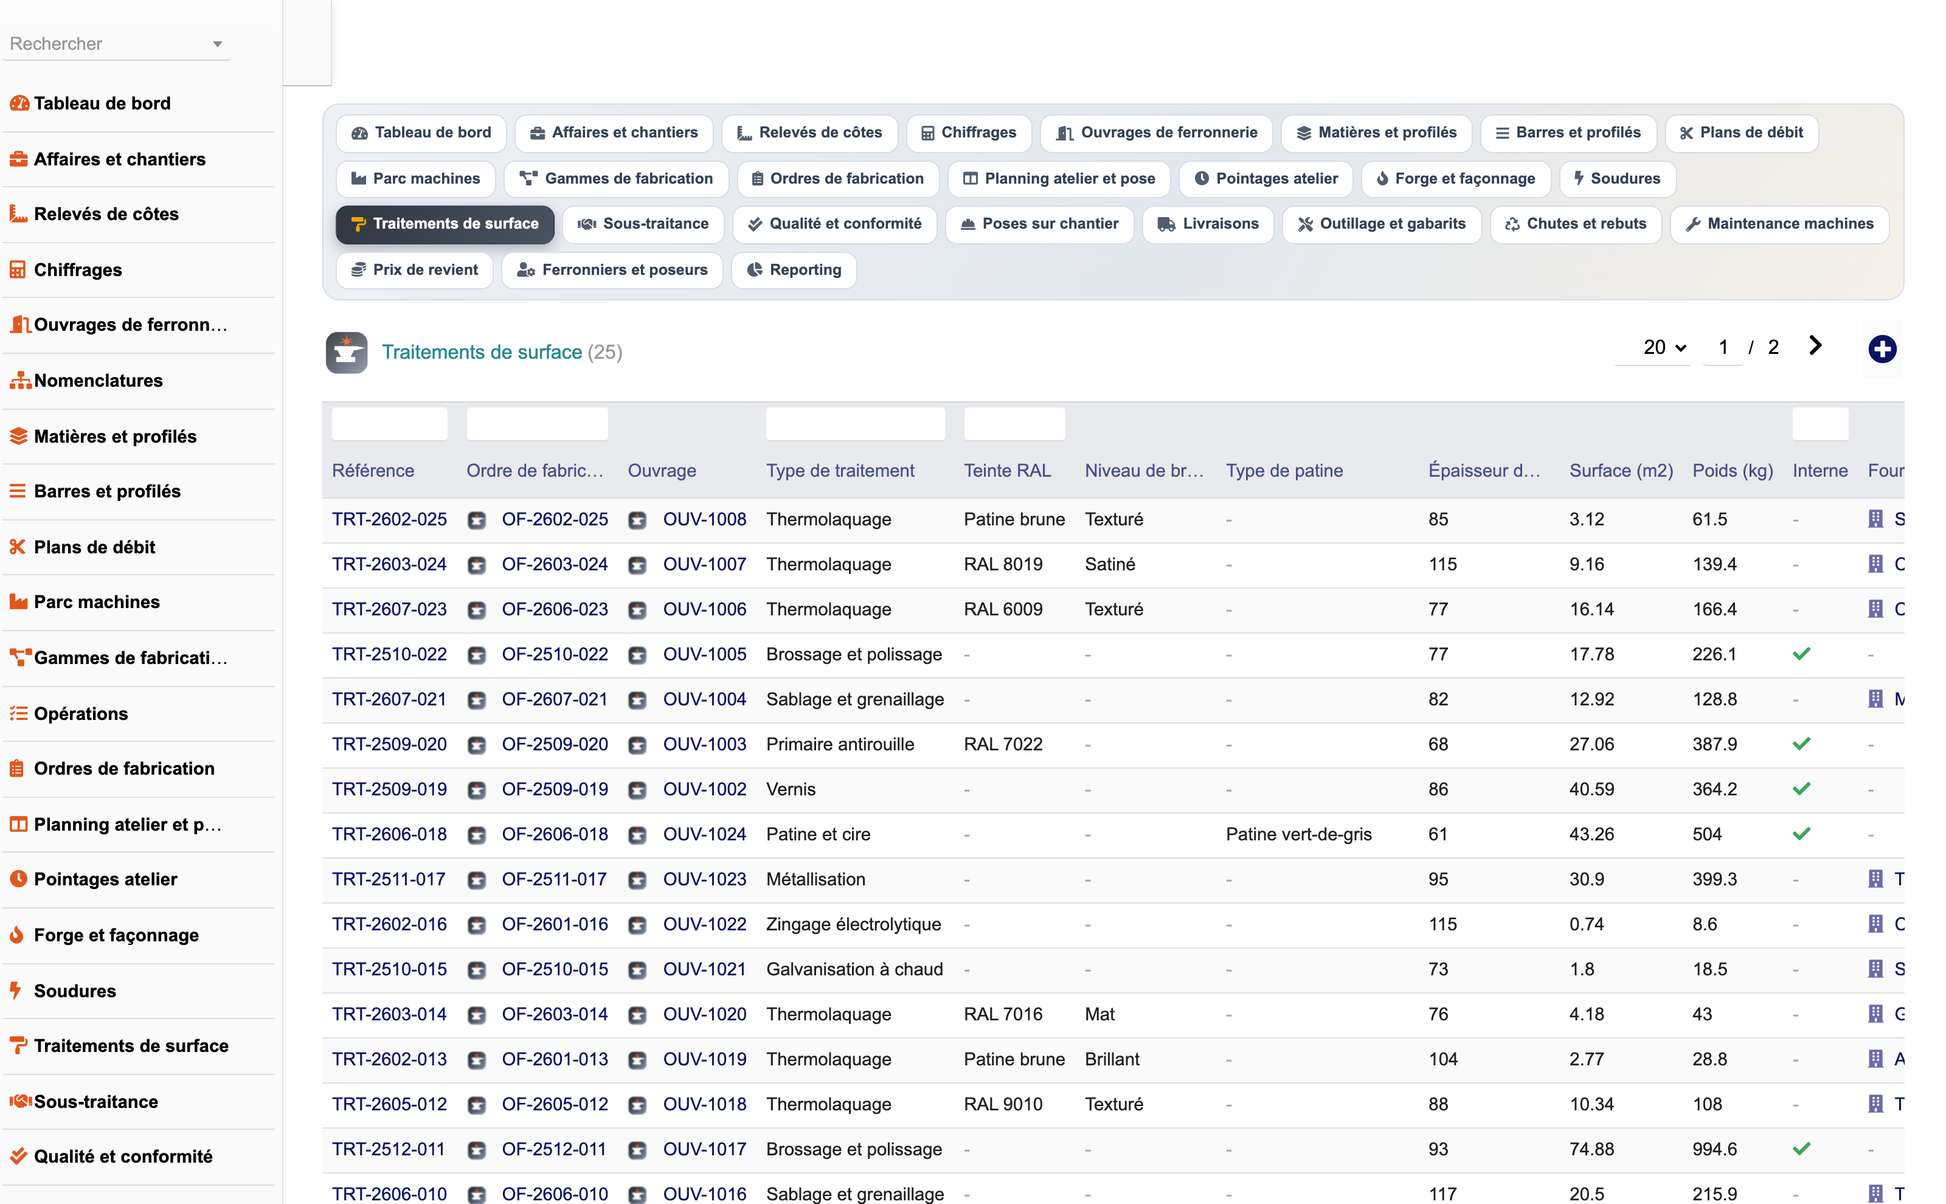
Task: Go to next page with chevron arrow
Action: coord(1815,346)
